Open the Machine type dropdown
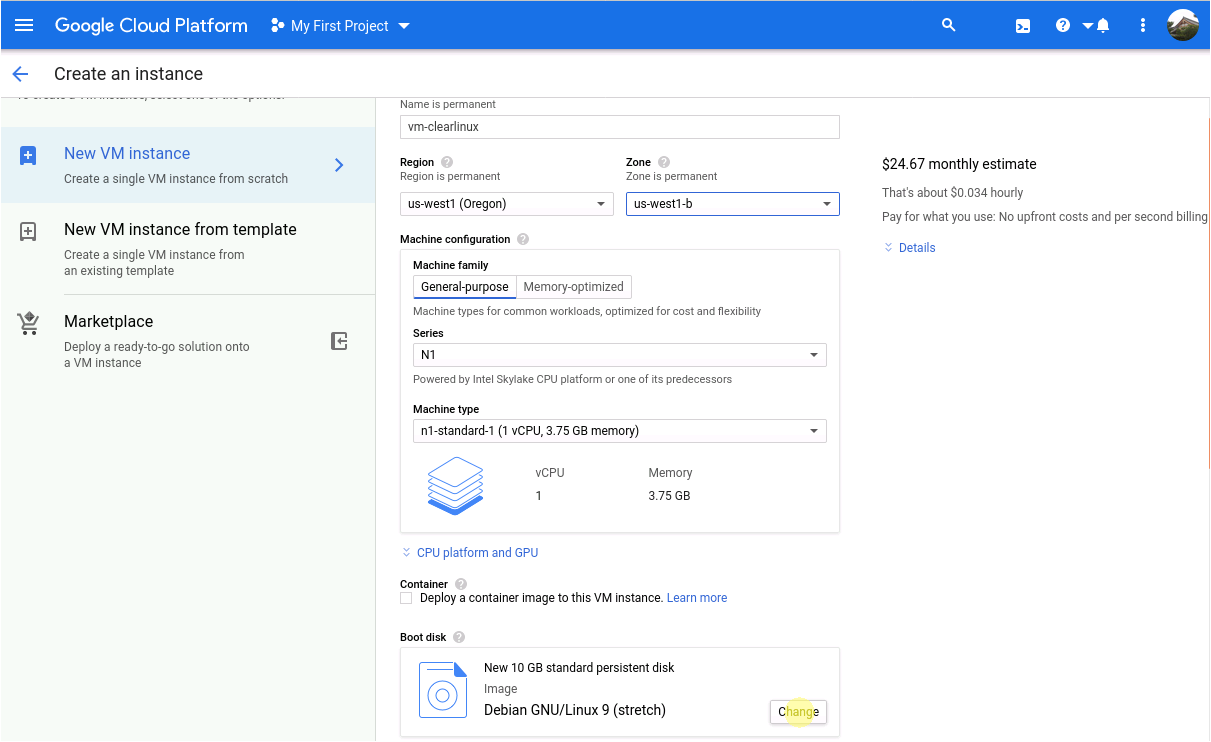 (x=620, y=431)
